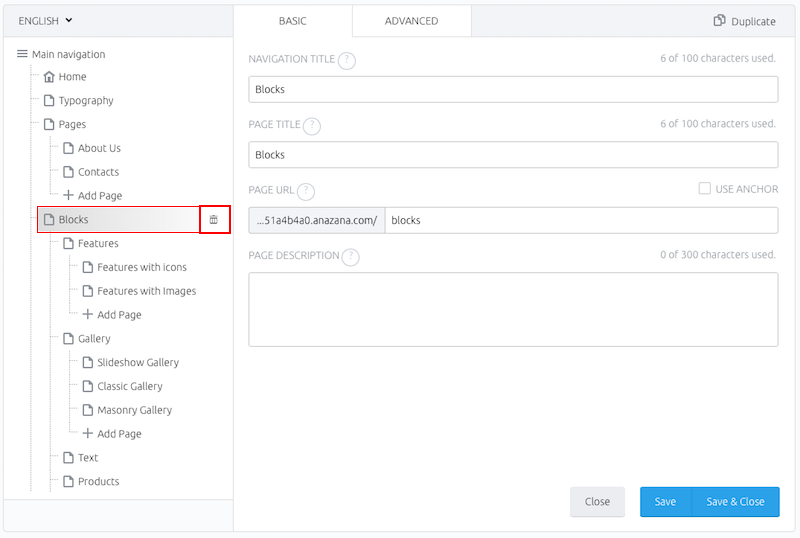Image resolution: width=800 pixels, height=538 pixels.
Task: Click the page icon beside Features
Action: click(68, 243)
